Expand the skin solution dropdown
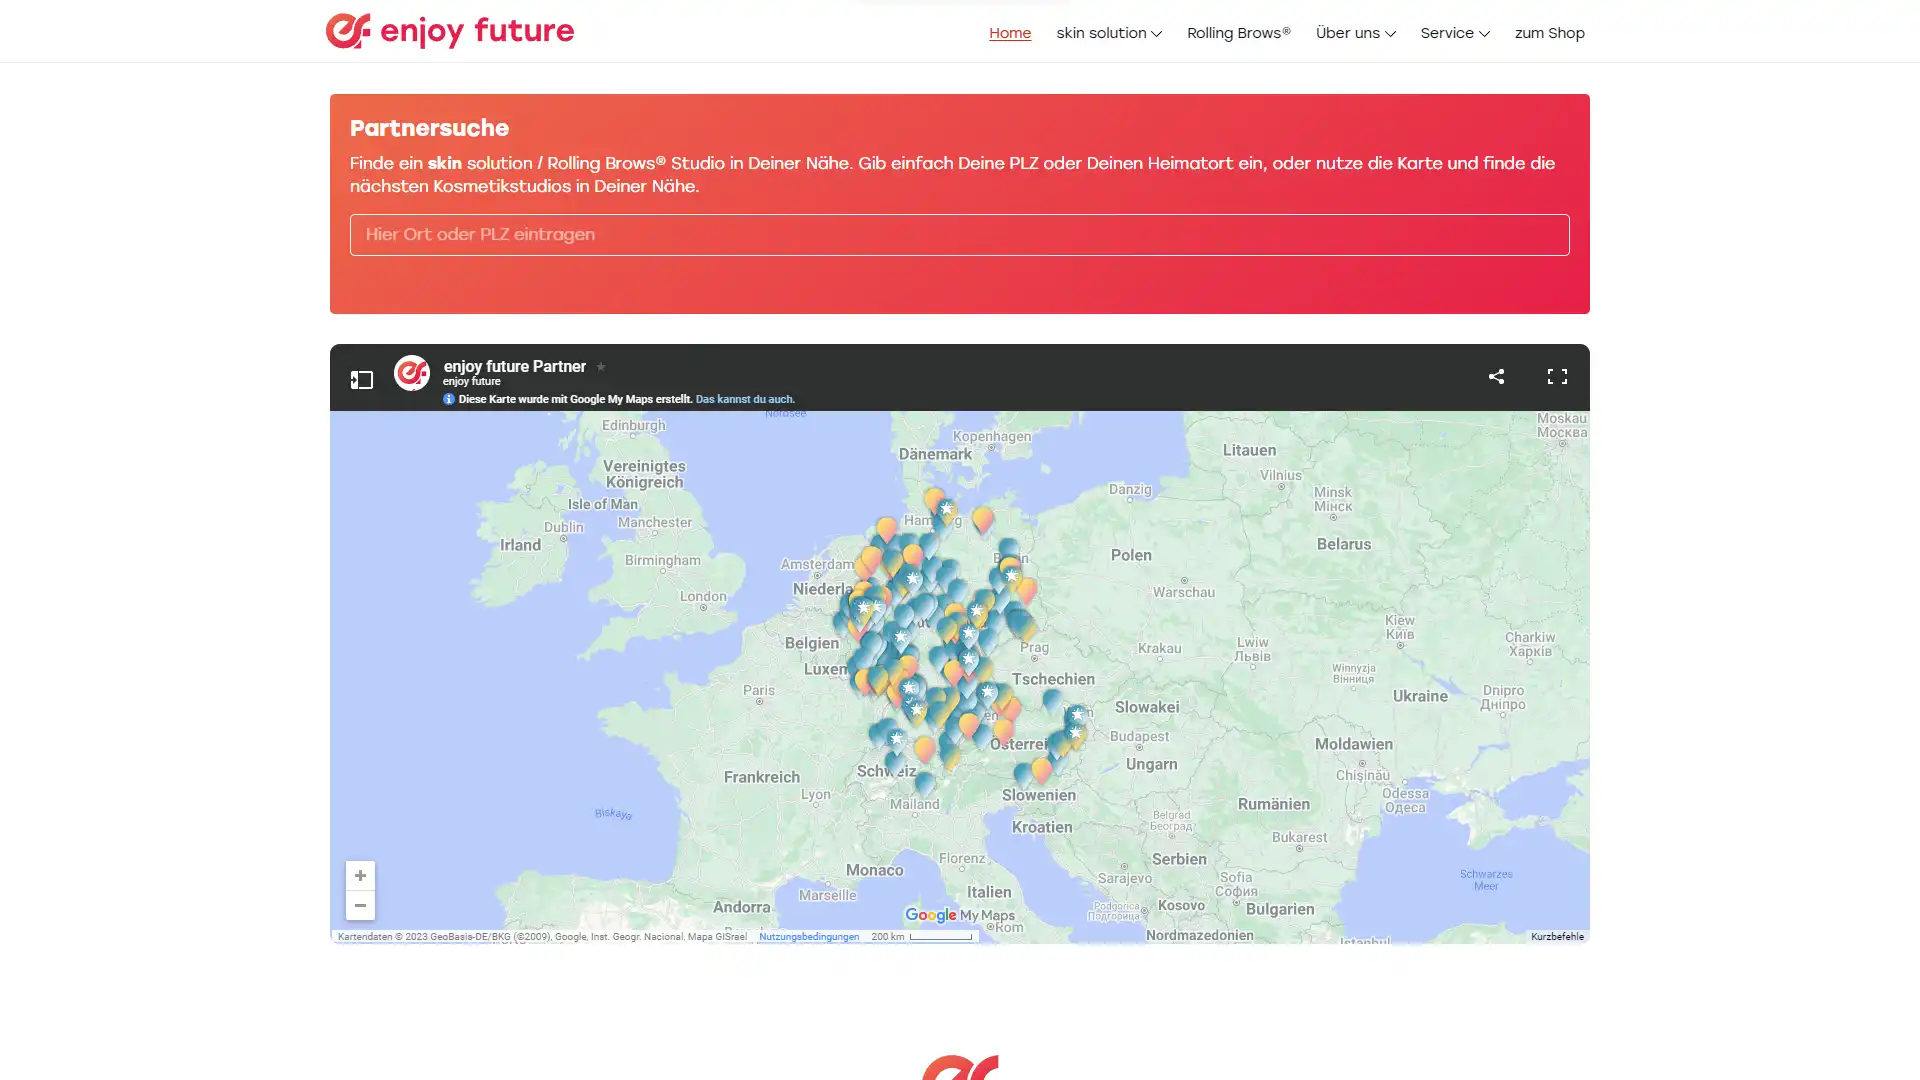 (x=1109, y=33)
